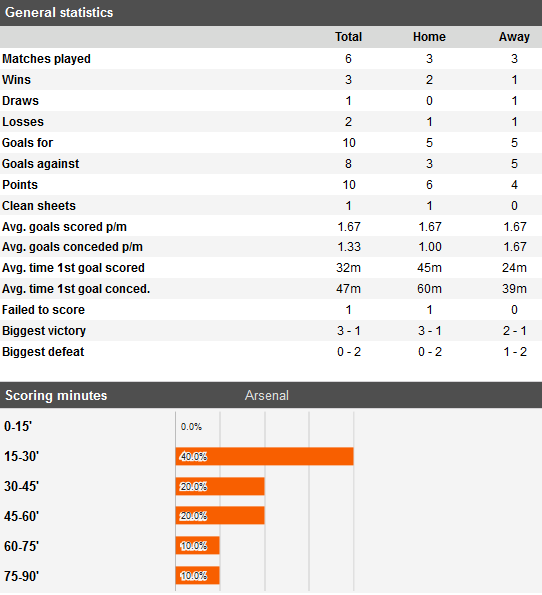Select the Home column header

429,37
